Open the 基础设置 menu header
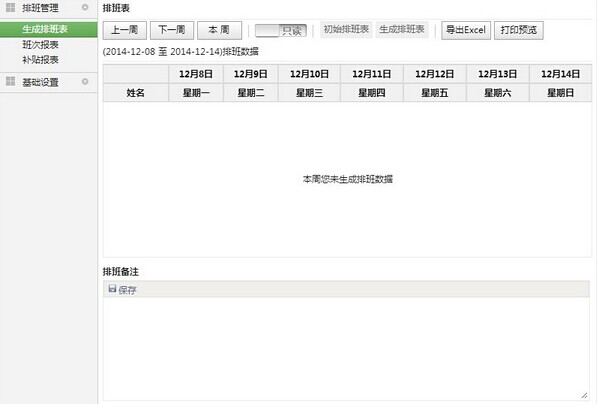The image size is (597, 408). [x=49, y=82]
